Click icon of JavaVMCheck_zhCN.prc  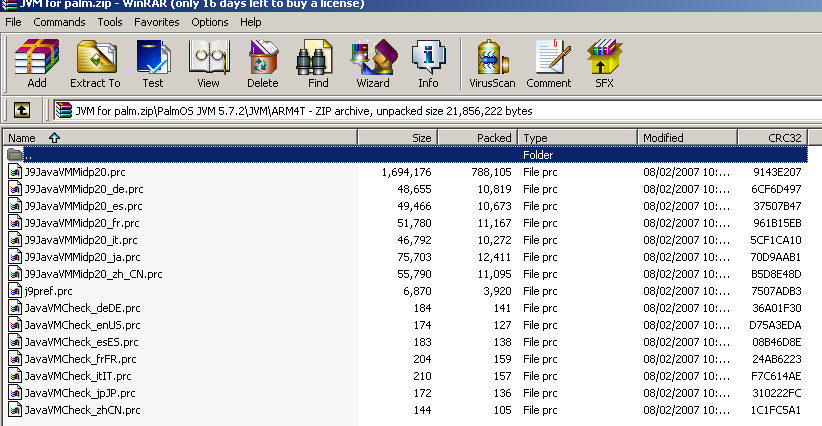(15, 410)
